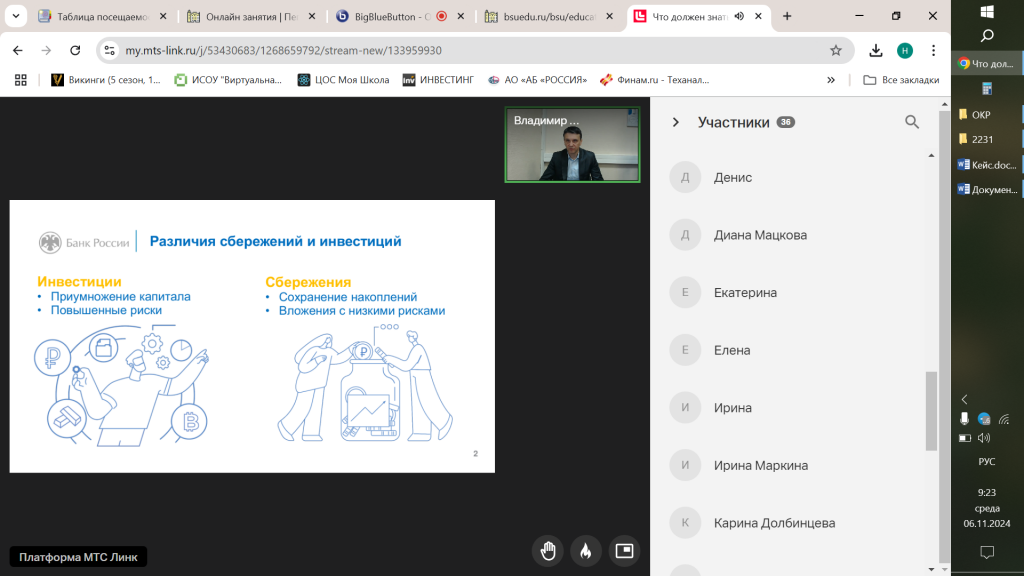This screenshot has height=576, width=1024.
Task: View site information icon in address bar
Action: (110, 50)
